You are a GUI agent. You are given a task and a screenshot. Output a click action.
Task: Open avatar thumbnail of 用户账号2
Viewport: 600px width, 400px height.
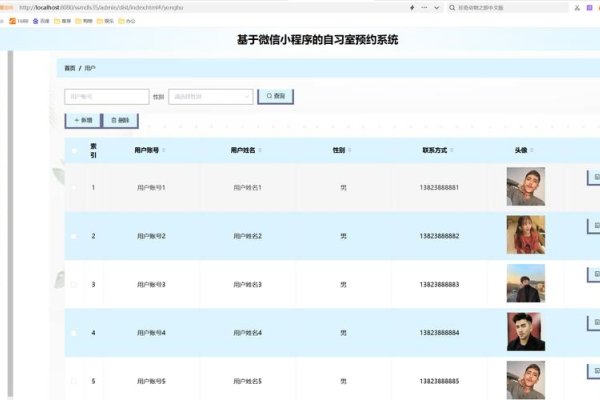point(526,235)
